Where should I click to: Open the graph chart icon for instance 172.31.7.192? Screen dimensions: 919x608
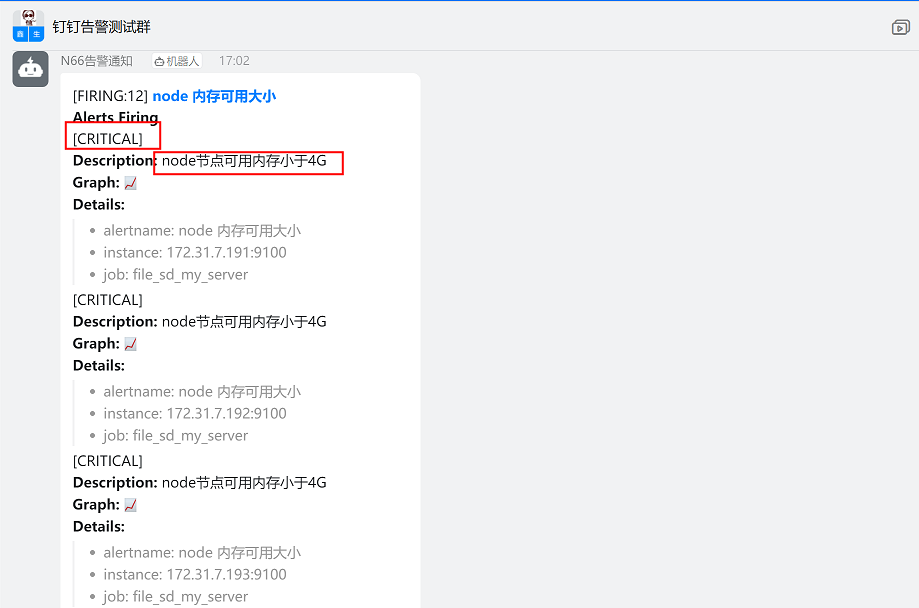(131, 344)
